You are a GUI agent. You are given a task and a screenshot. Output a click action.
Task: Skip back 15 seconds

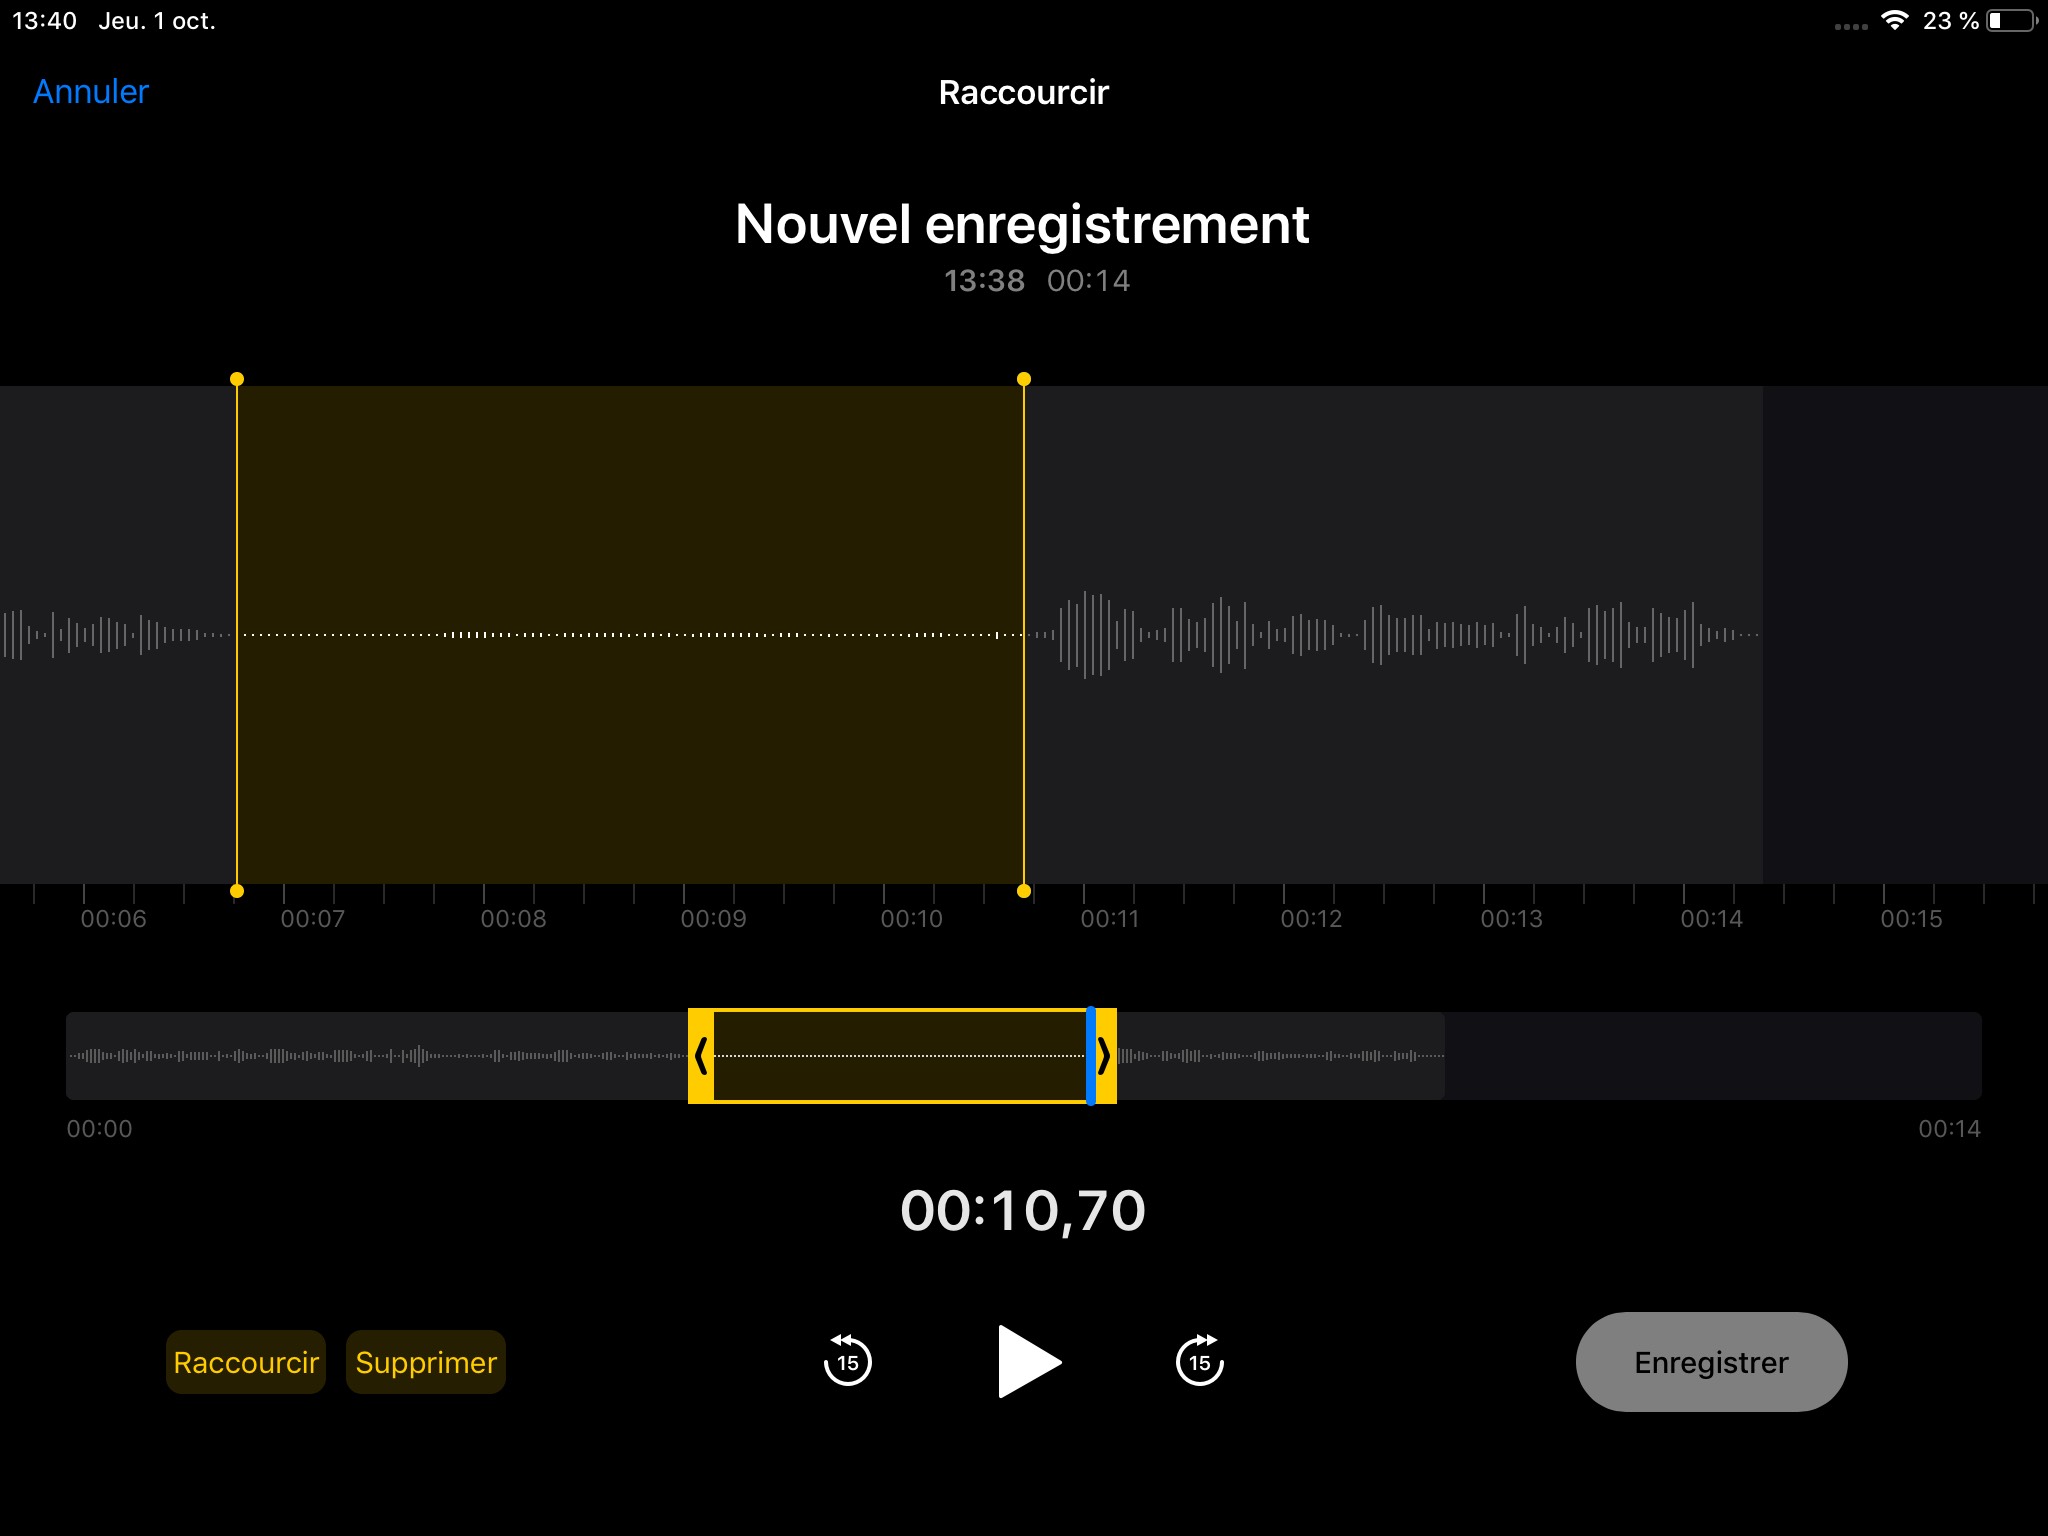pos(847,1361)
